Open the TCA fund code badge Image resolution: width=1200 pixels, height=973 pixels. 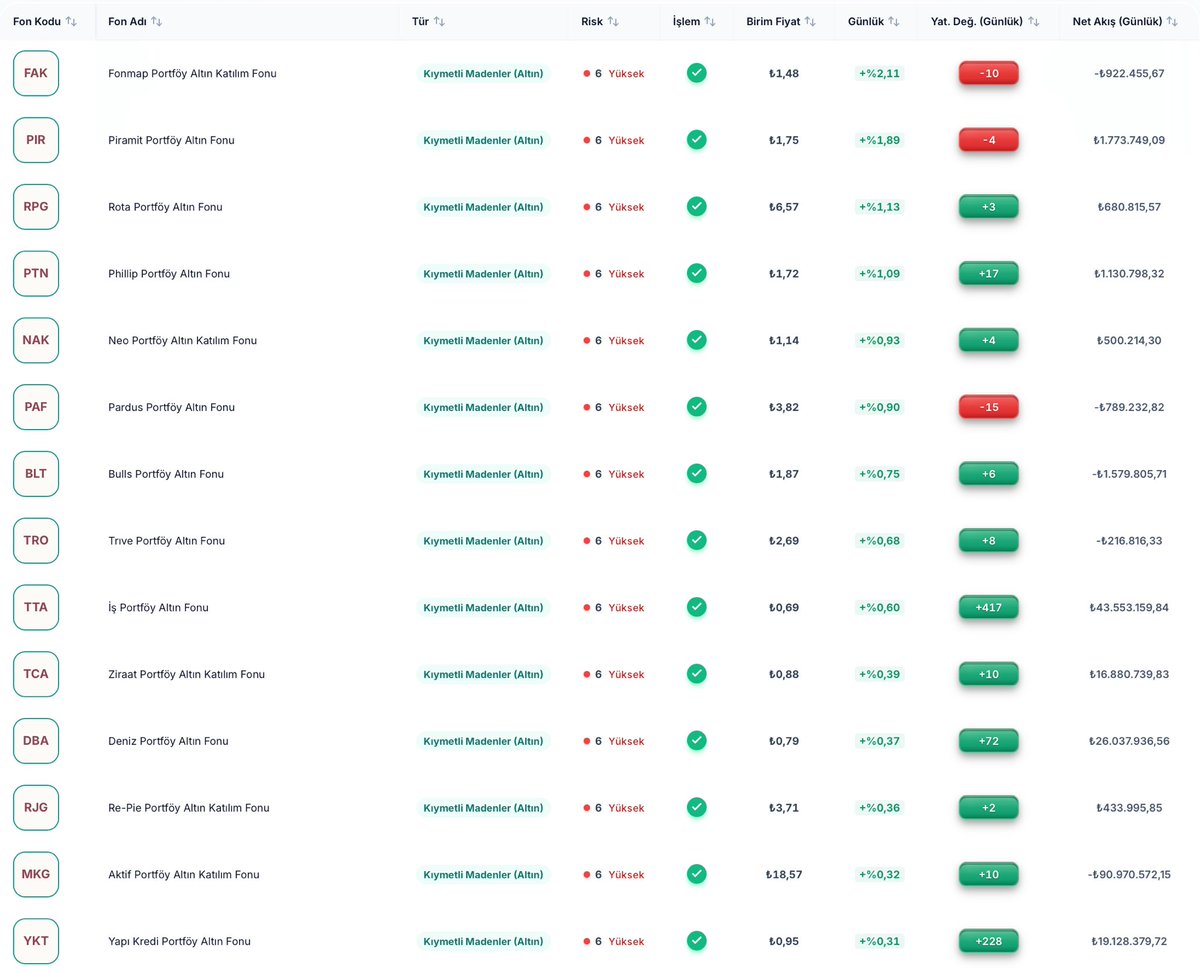[x=36, y=674]
